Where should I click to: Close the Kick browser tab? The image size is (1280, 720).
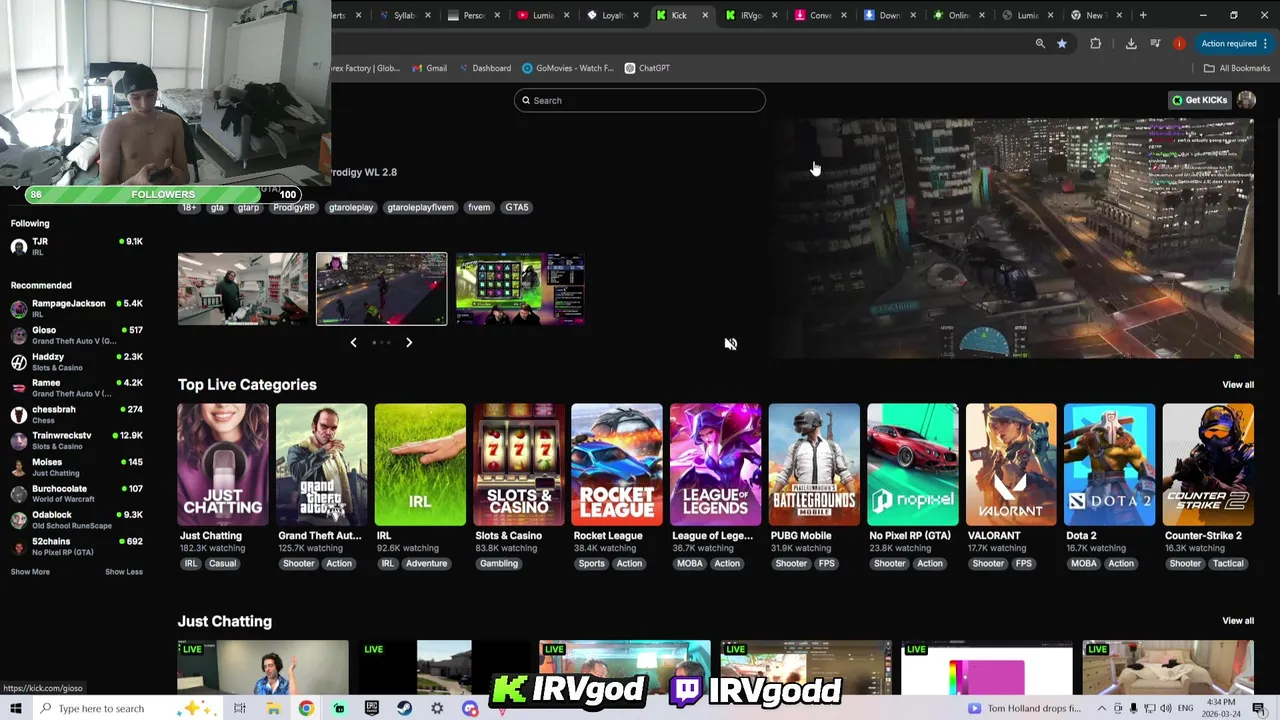point(705,15)
